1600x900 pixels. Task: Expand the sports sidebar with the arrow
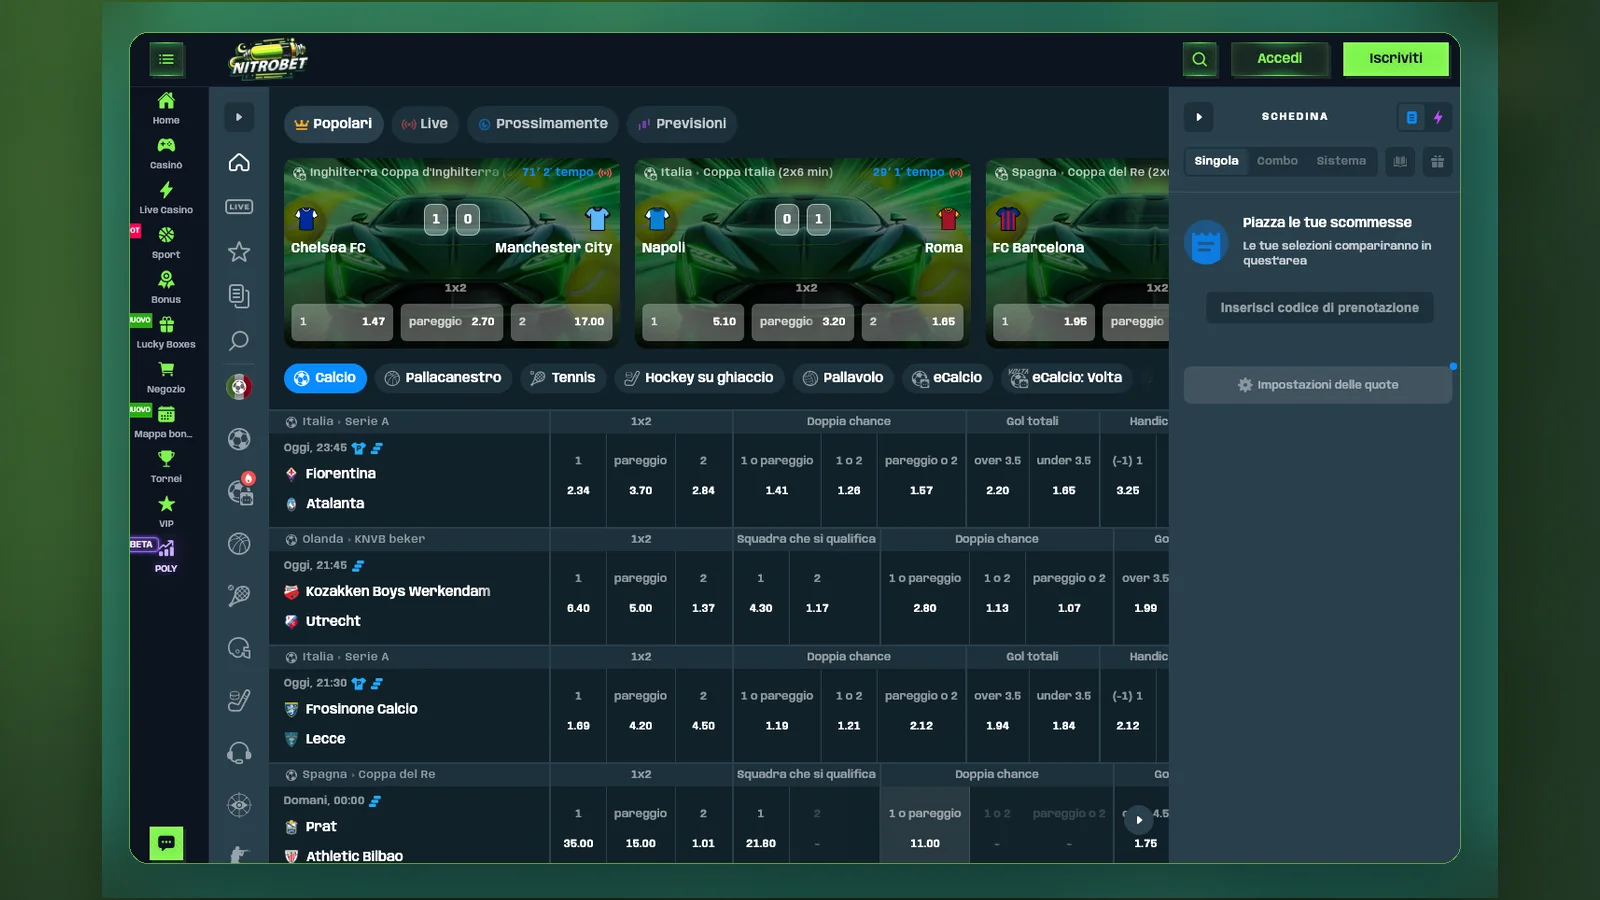239,117
